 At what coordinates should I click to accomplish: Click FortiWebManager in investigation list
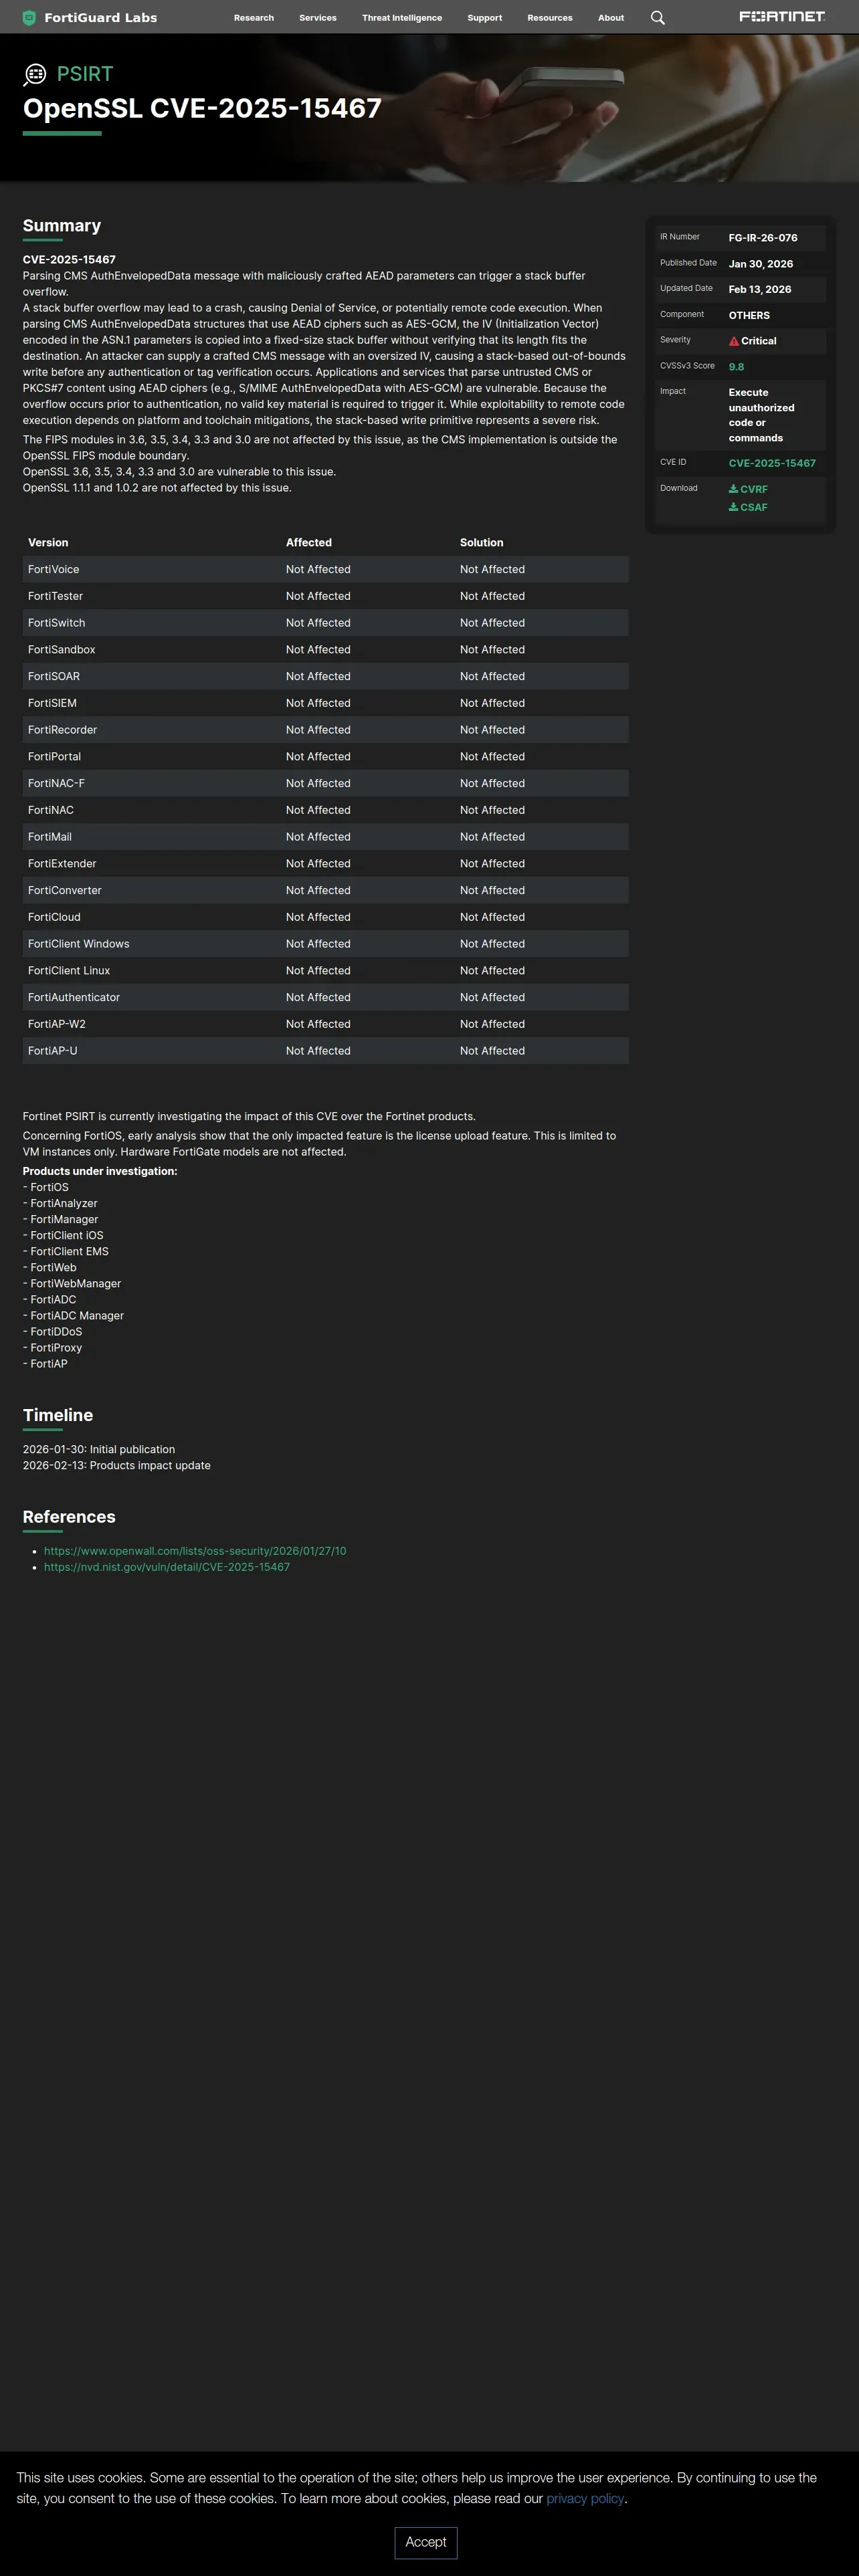(x=75, y=1284)
